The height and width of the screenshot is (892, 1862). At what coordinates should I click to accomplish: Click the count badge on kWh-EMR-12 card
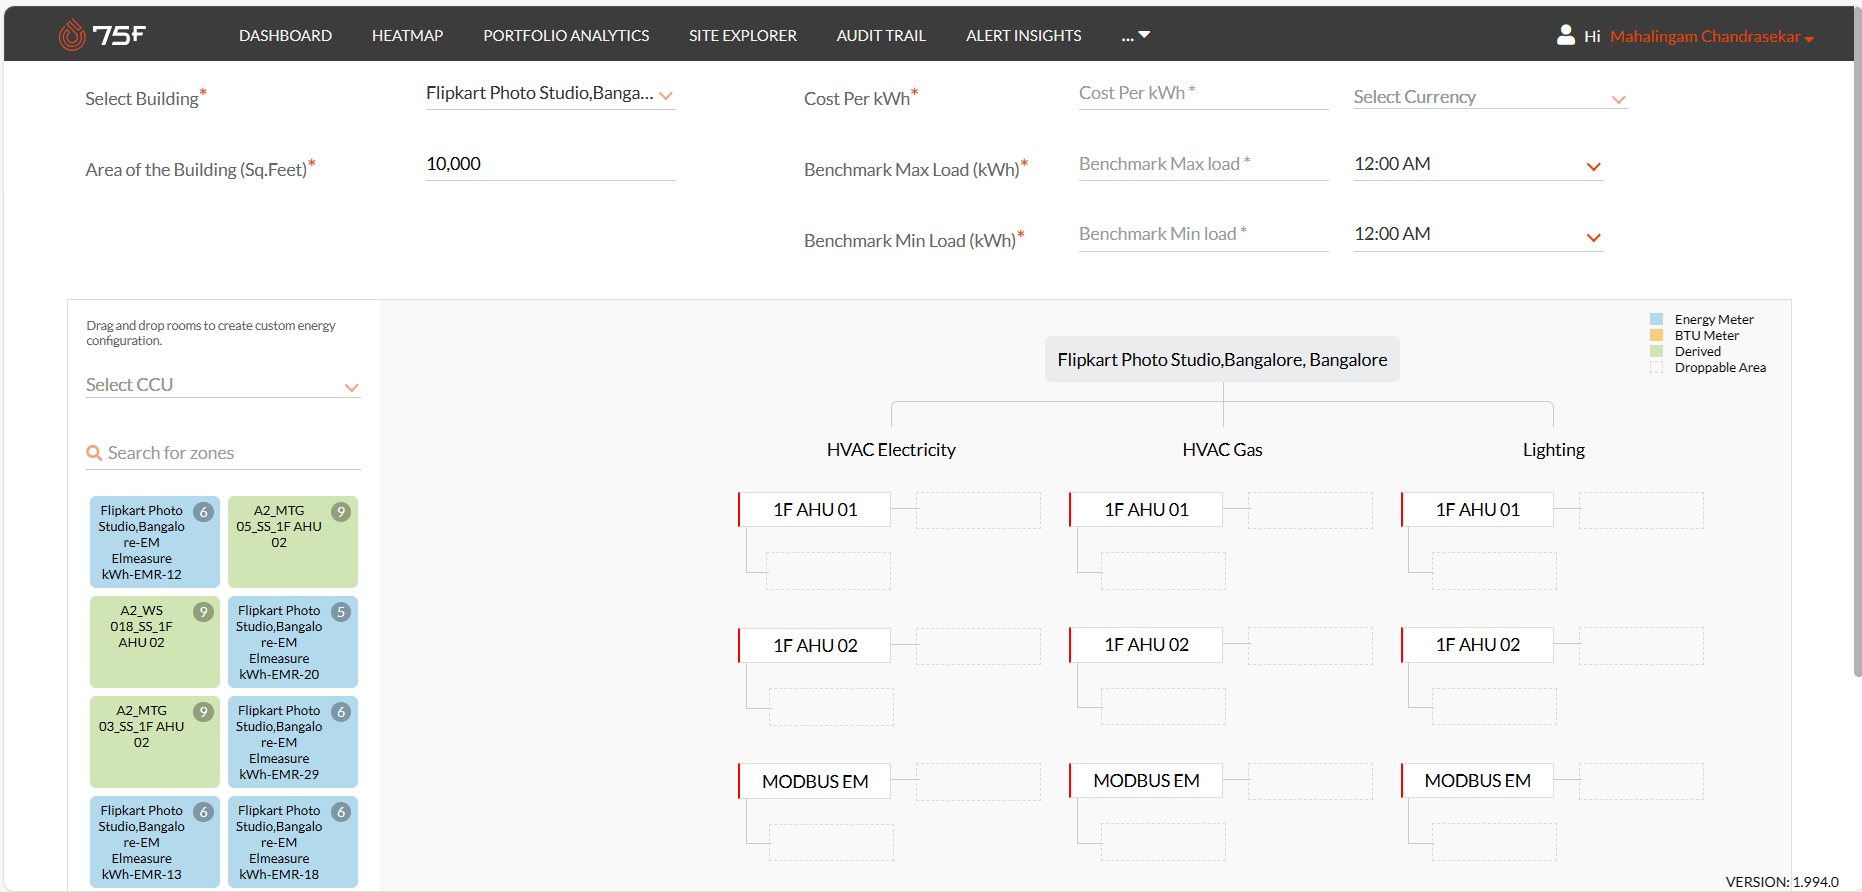[203, 512]
